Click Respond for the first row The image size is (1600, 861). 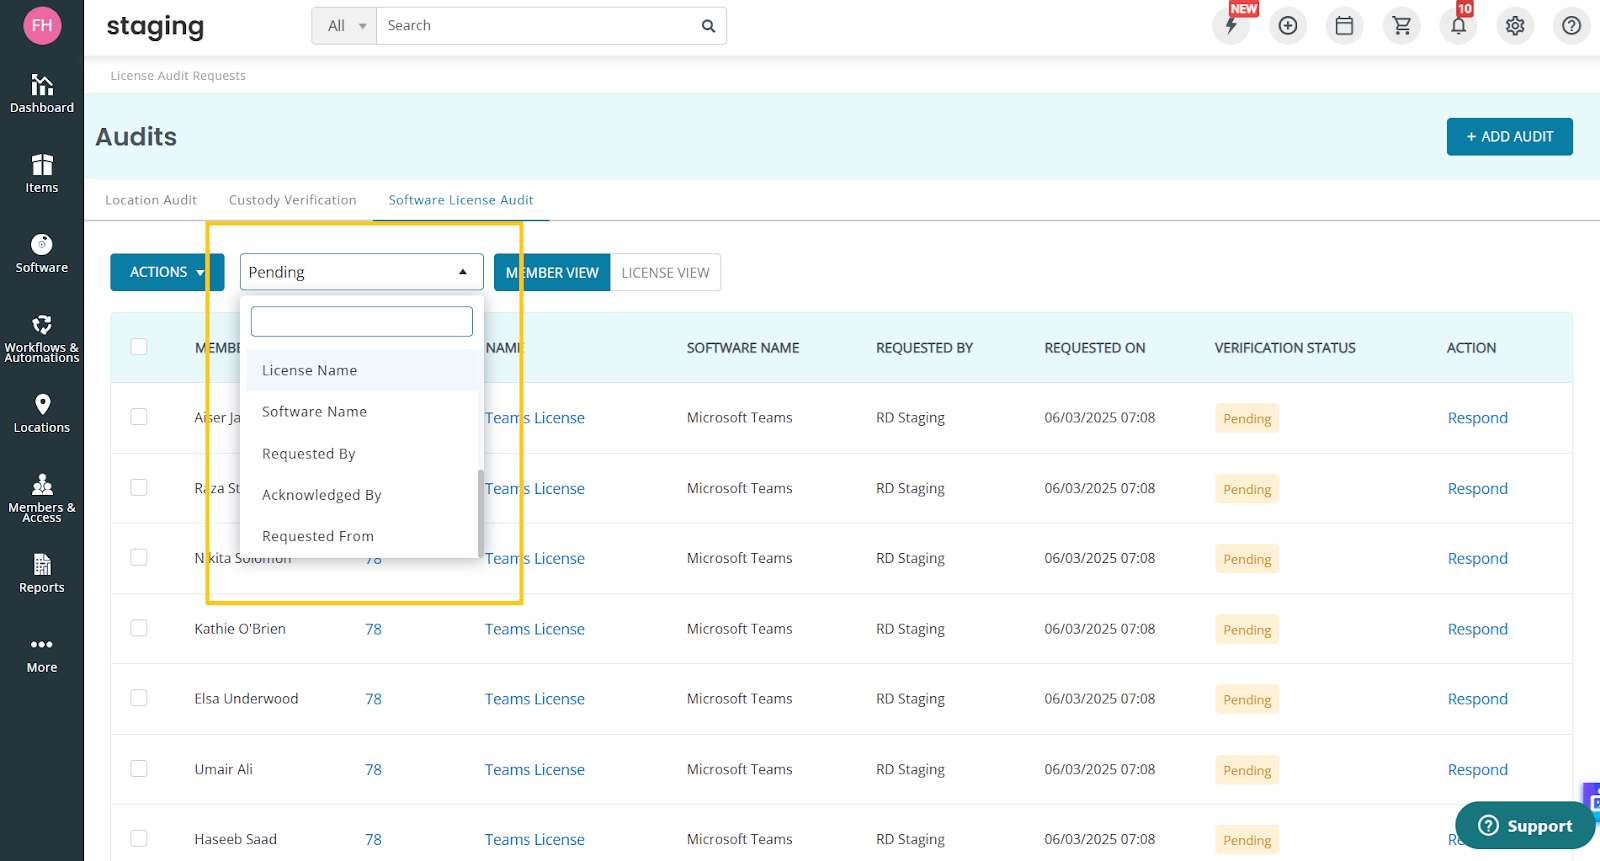[x=1477, y=418]
